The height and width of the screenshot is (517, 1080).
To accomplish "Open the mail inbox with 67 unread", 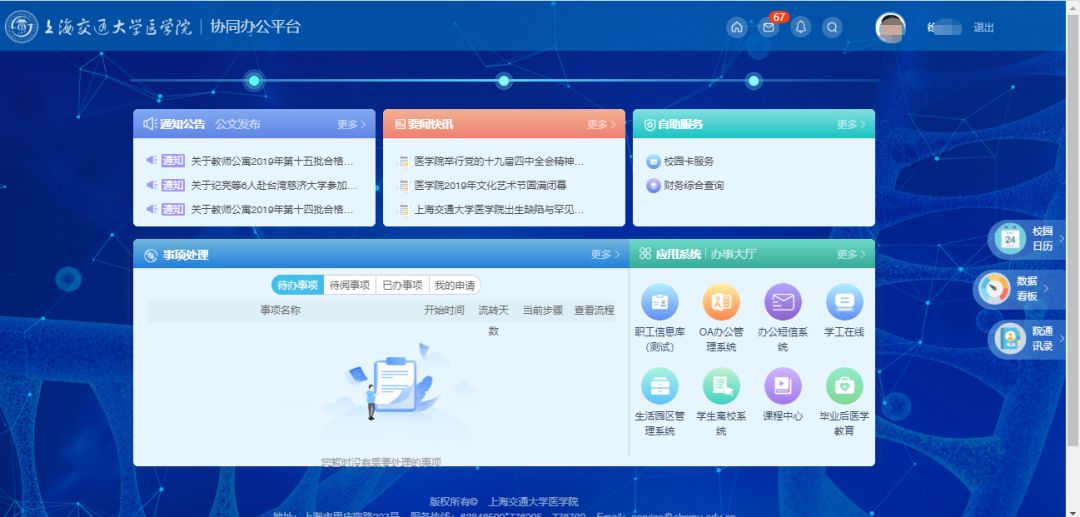I will pos(768,28).
